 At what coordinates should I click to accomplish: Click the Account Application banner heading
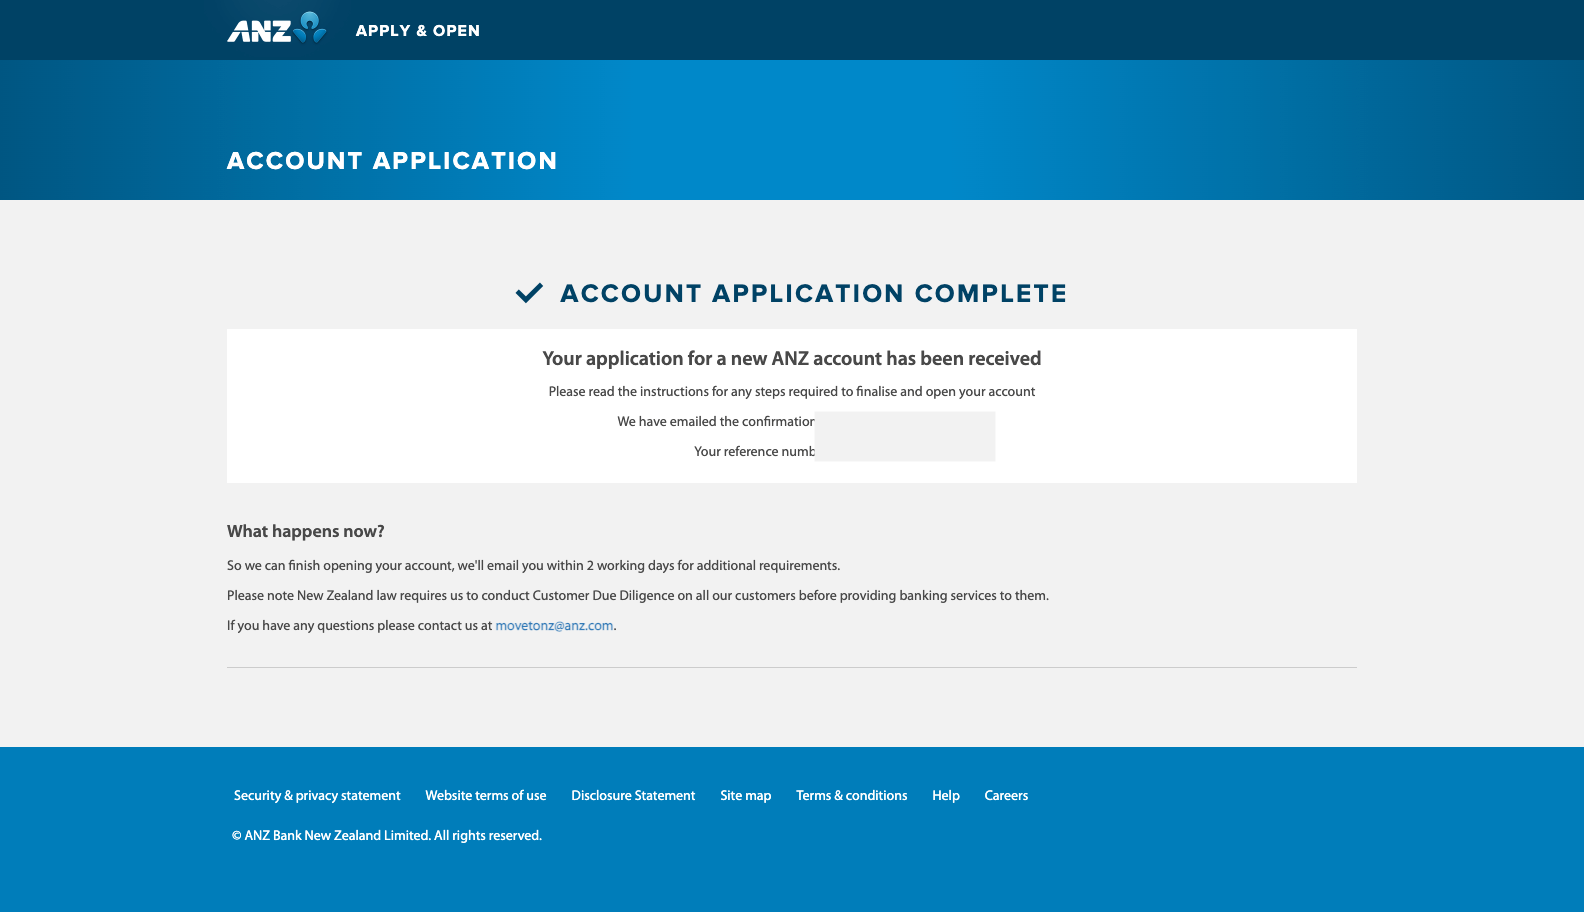[x=392, y=161]
